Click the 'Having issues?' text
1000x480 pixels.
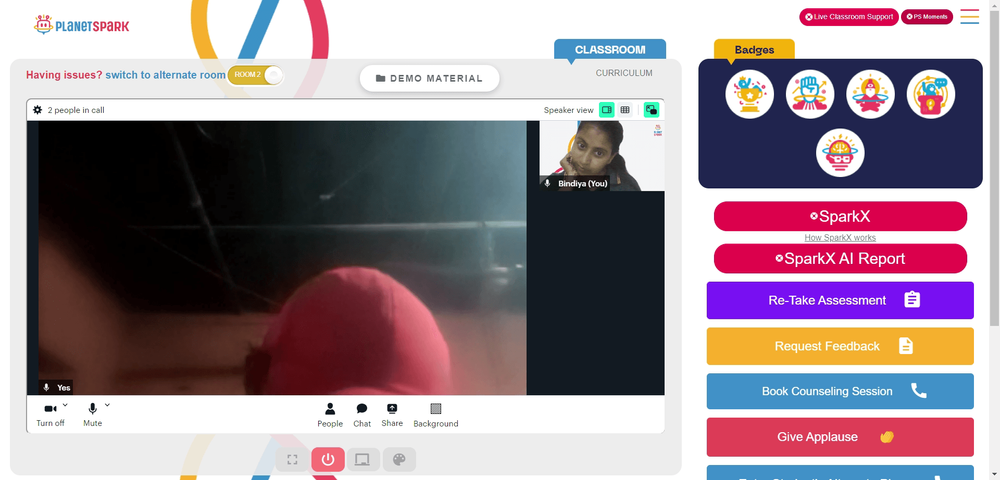click(x=64, y=75)
